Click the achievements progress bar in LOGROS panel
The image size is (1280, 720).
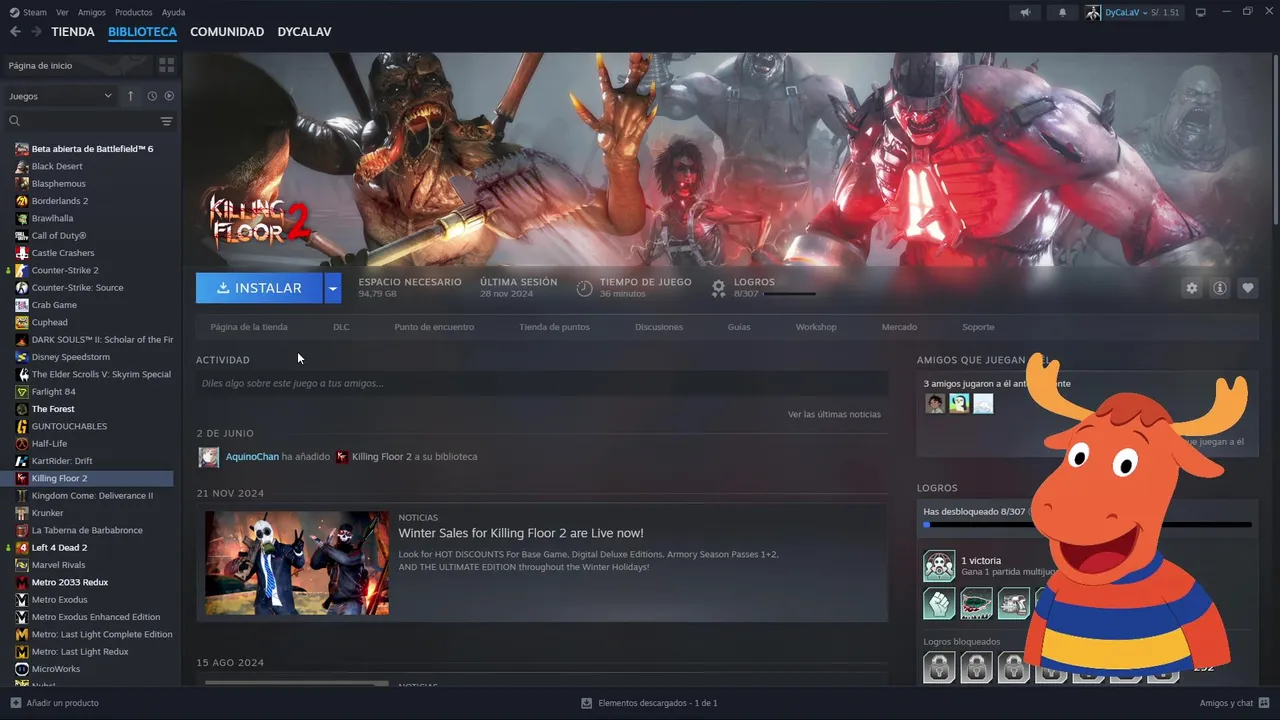coord(1087,524)
